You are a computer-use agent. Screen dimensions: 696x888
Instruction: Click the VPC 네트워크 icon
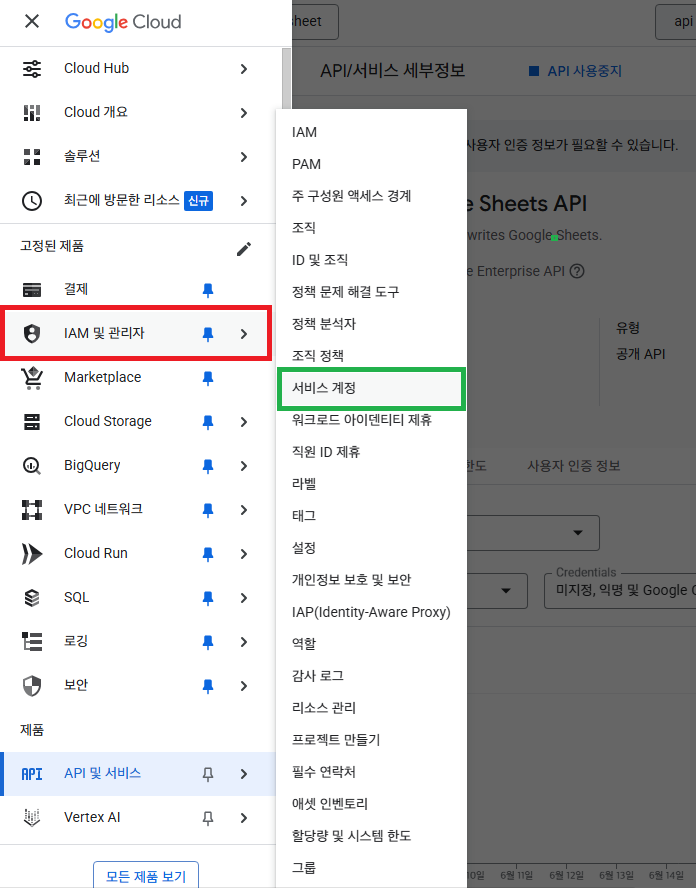click(x=32, y=510)
